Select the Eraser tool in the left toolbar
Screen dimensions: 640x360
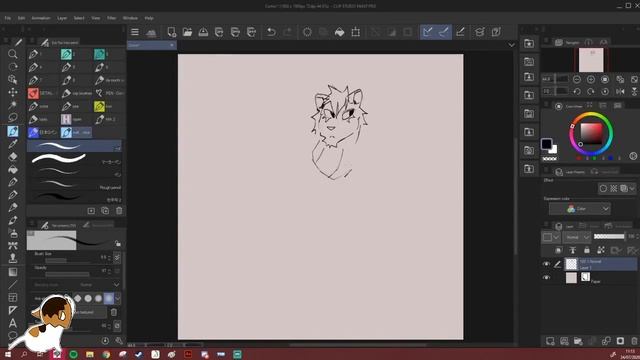coord(13,156)
